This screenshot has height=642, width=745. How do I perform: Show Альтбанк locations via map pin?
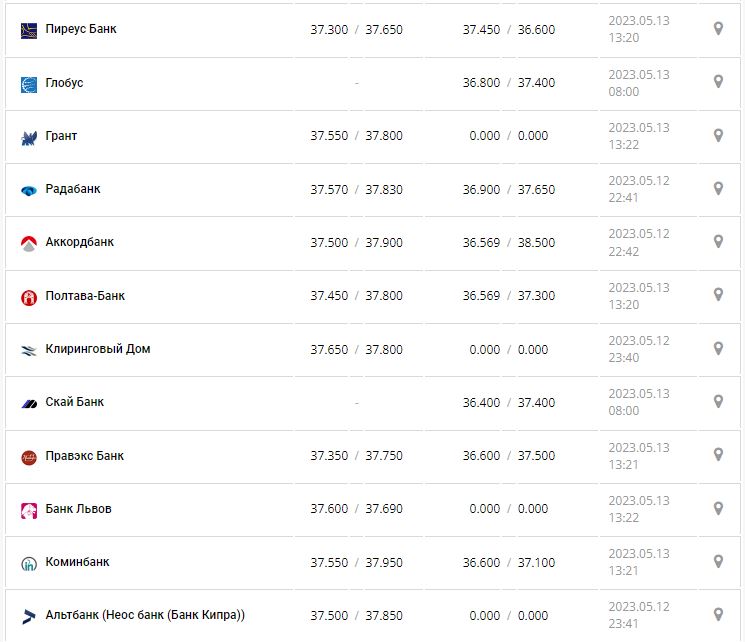click(718, 615)
